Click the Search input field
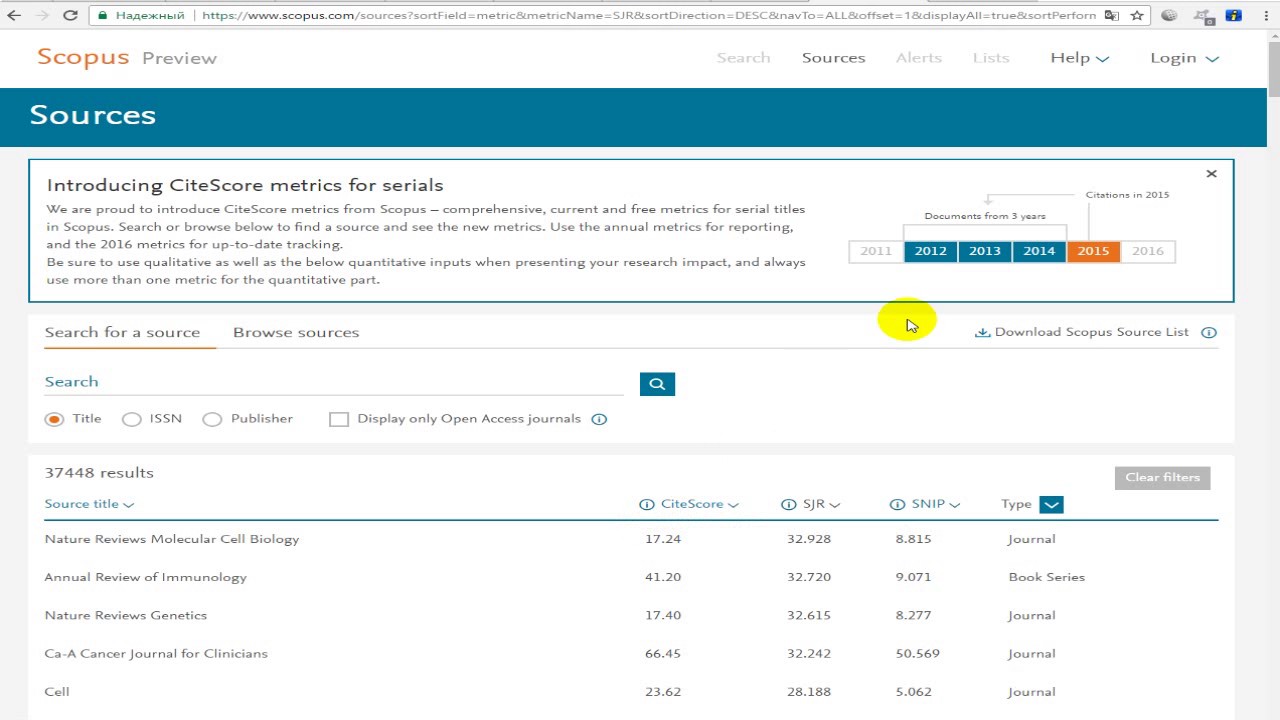This screenshot has width=1280, height=720. click(x=334, y=382)
